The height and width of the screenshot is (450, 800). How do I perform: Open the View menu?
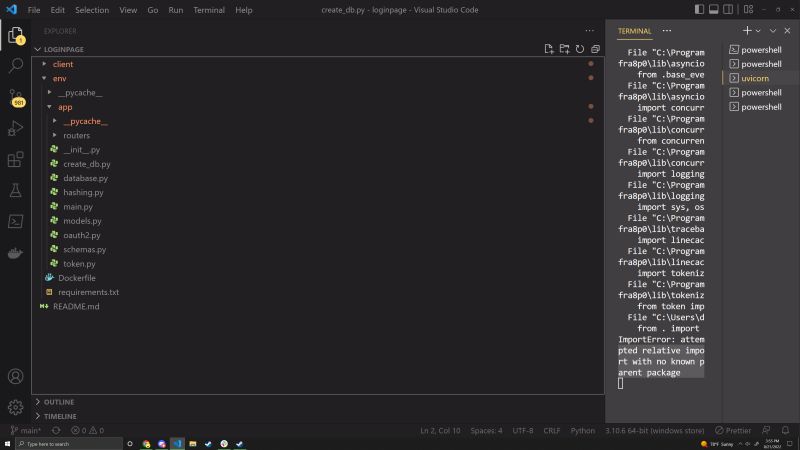128,10
